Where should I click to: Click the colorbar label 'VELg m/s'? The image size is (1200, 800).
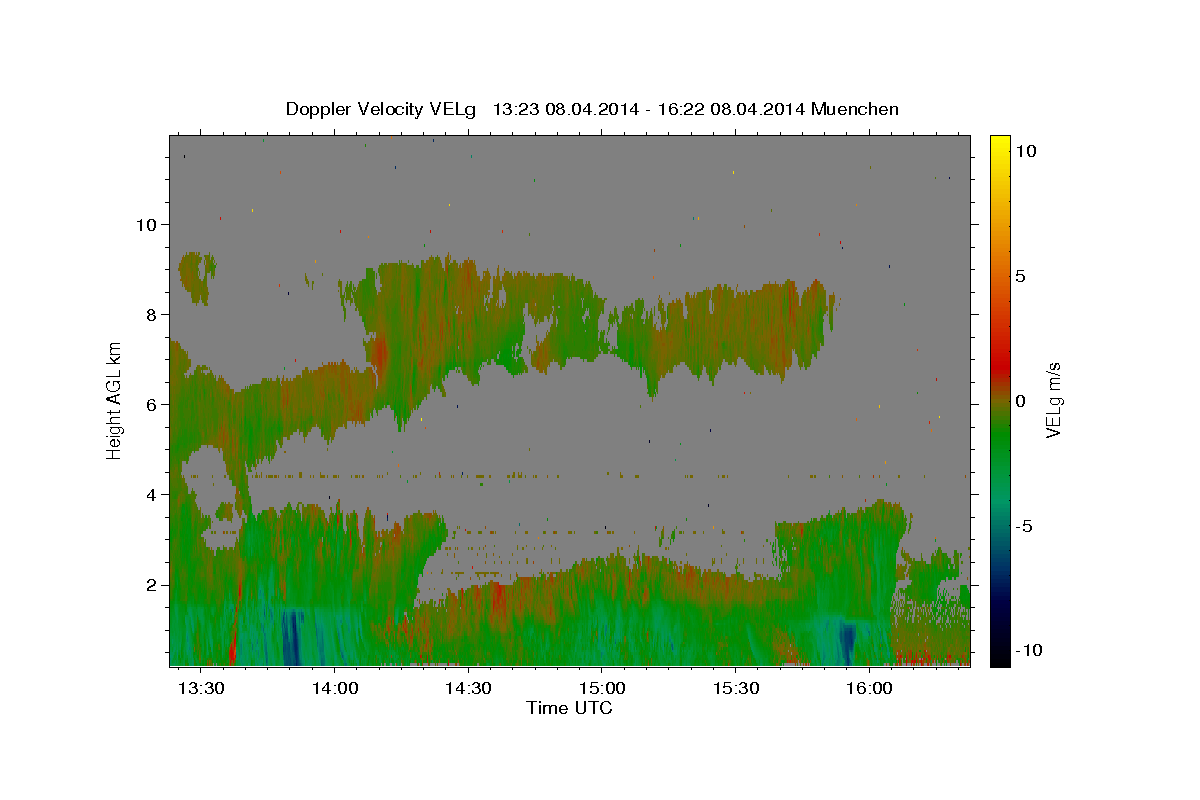coord(1054,400)
